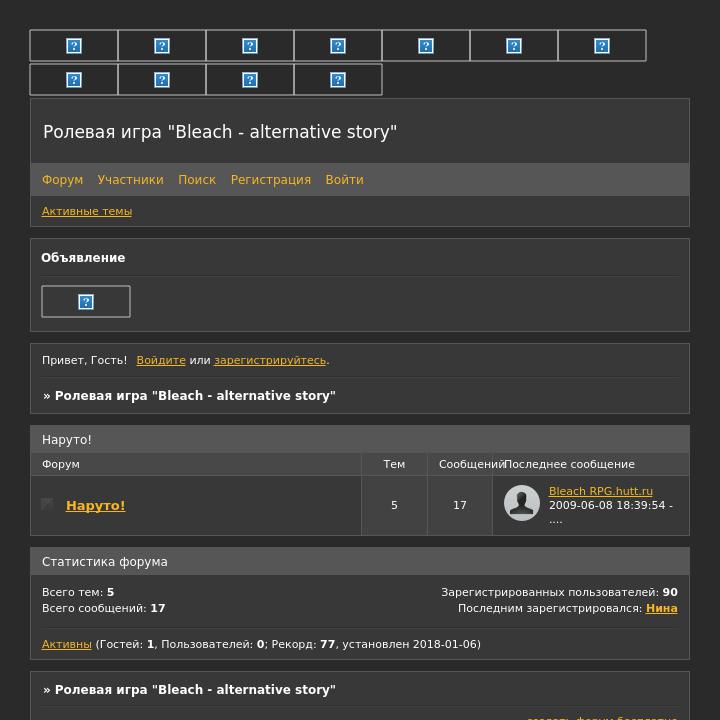Click the third broken banner image in the second row
The width and height of the screenshot is (720, 720).
tap(250, 80)
